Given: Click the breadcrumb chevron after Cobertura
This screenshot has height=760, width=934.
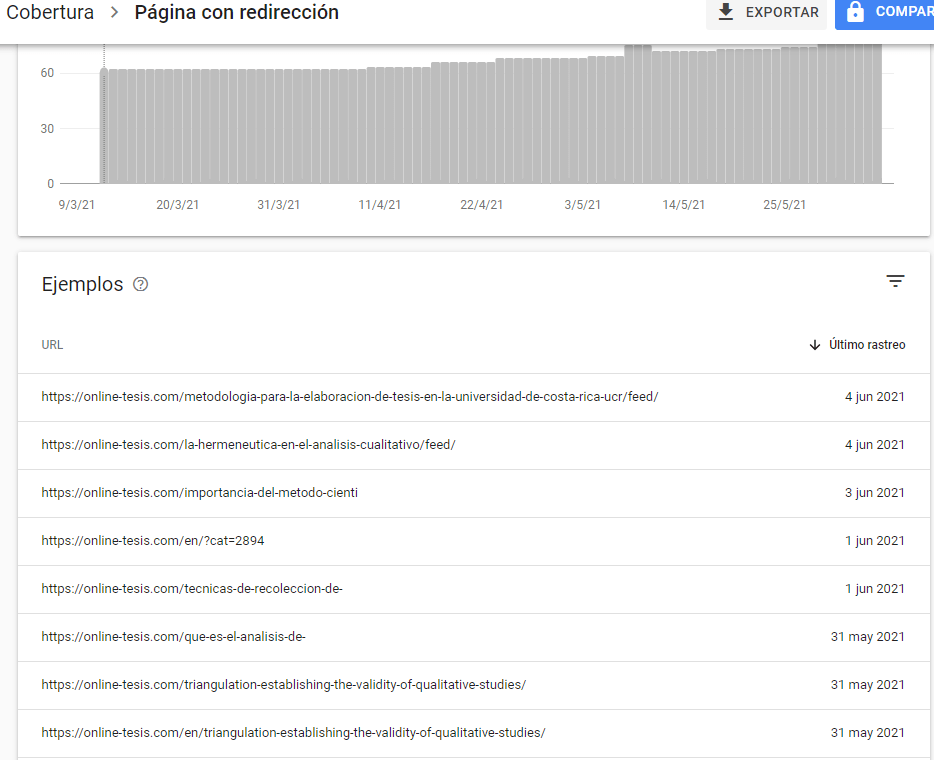Looking at the screenshot, I should (x=114, y=12).
